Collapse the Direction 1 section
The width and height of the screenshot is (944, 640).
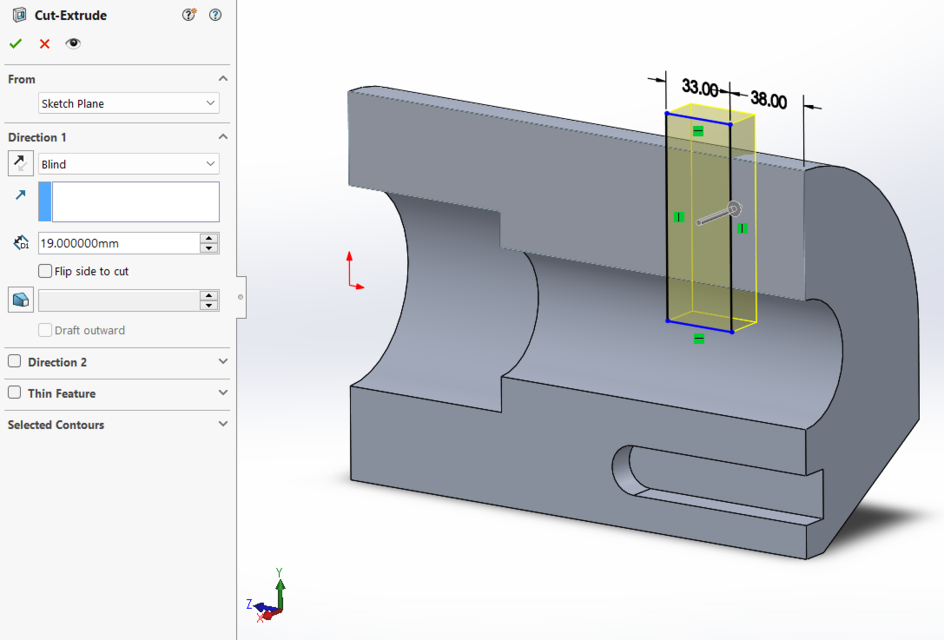[x=223, y=137]
